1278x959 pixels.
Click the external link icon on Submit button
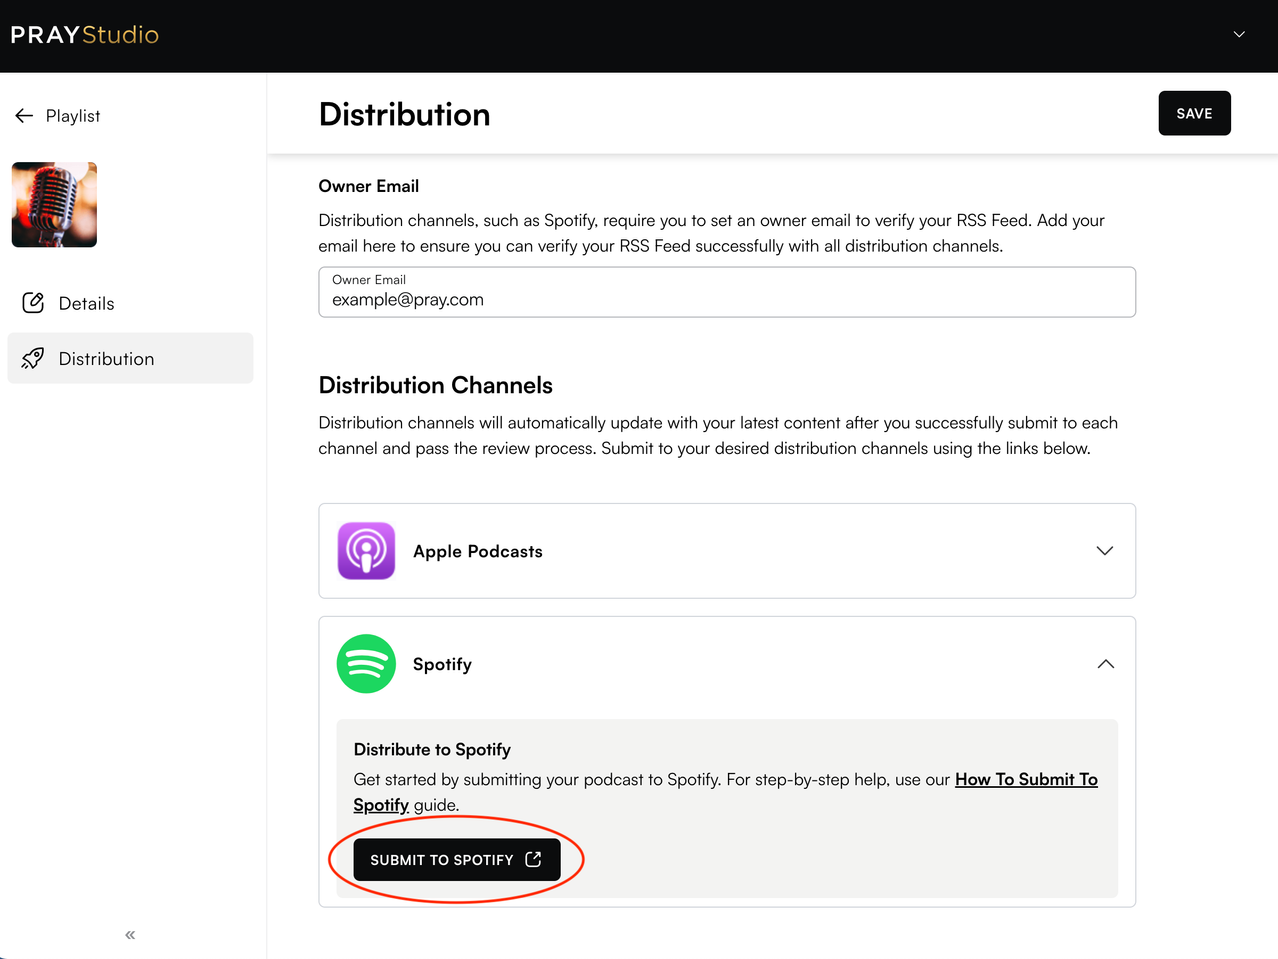coord(533,859)
